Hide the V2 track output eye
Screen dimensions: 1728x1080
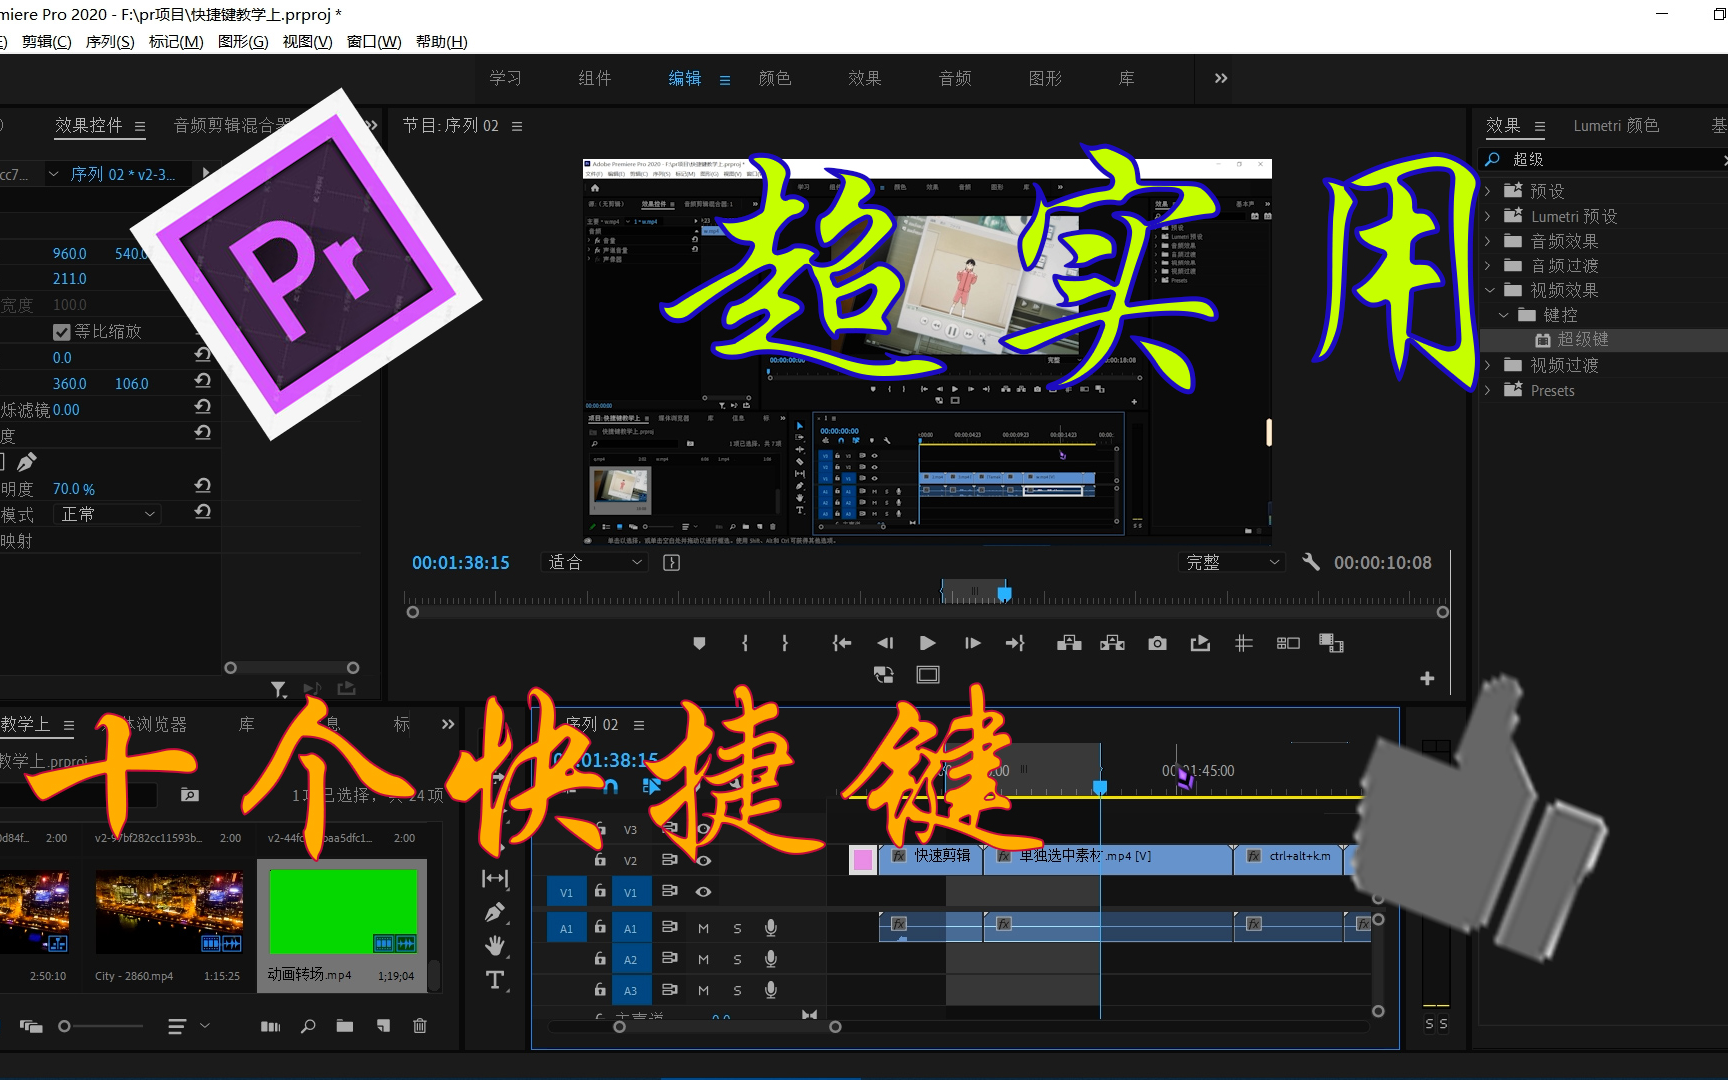click(x=703, y=860)
